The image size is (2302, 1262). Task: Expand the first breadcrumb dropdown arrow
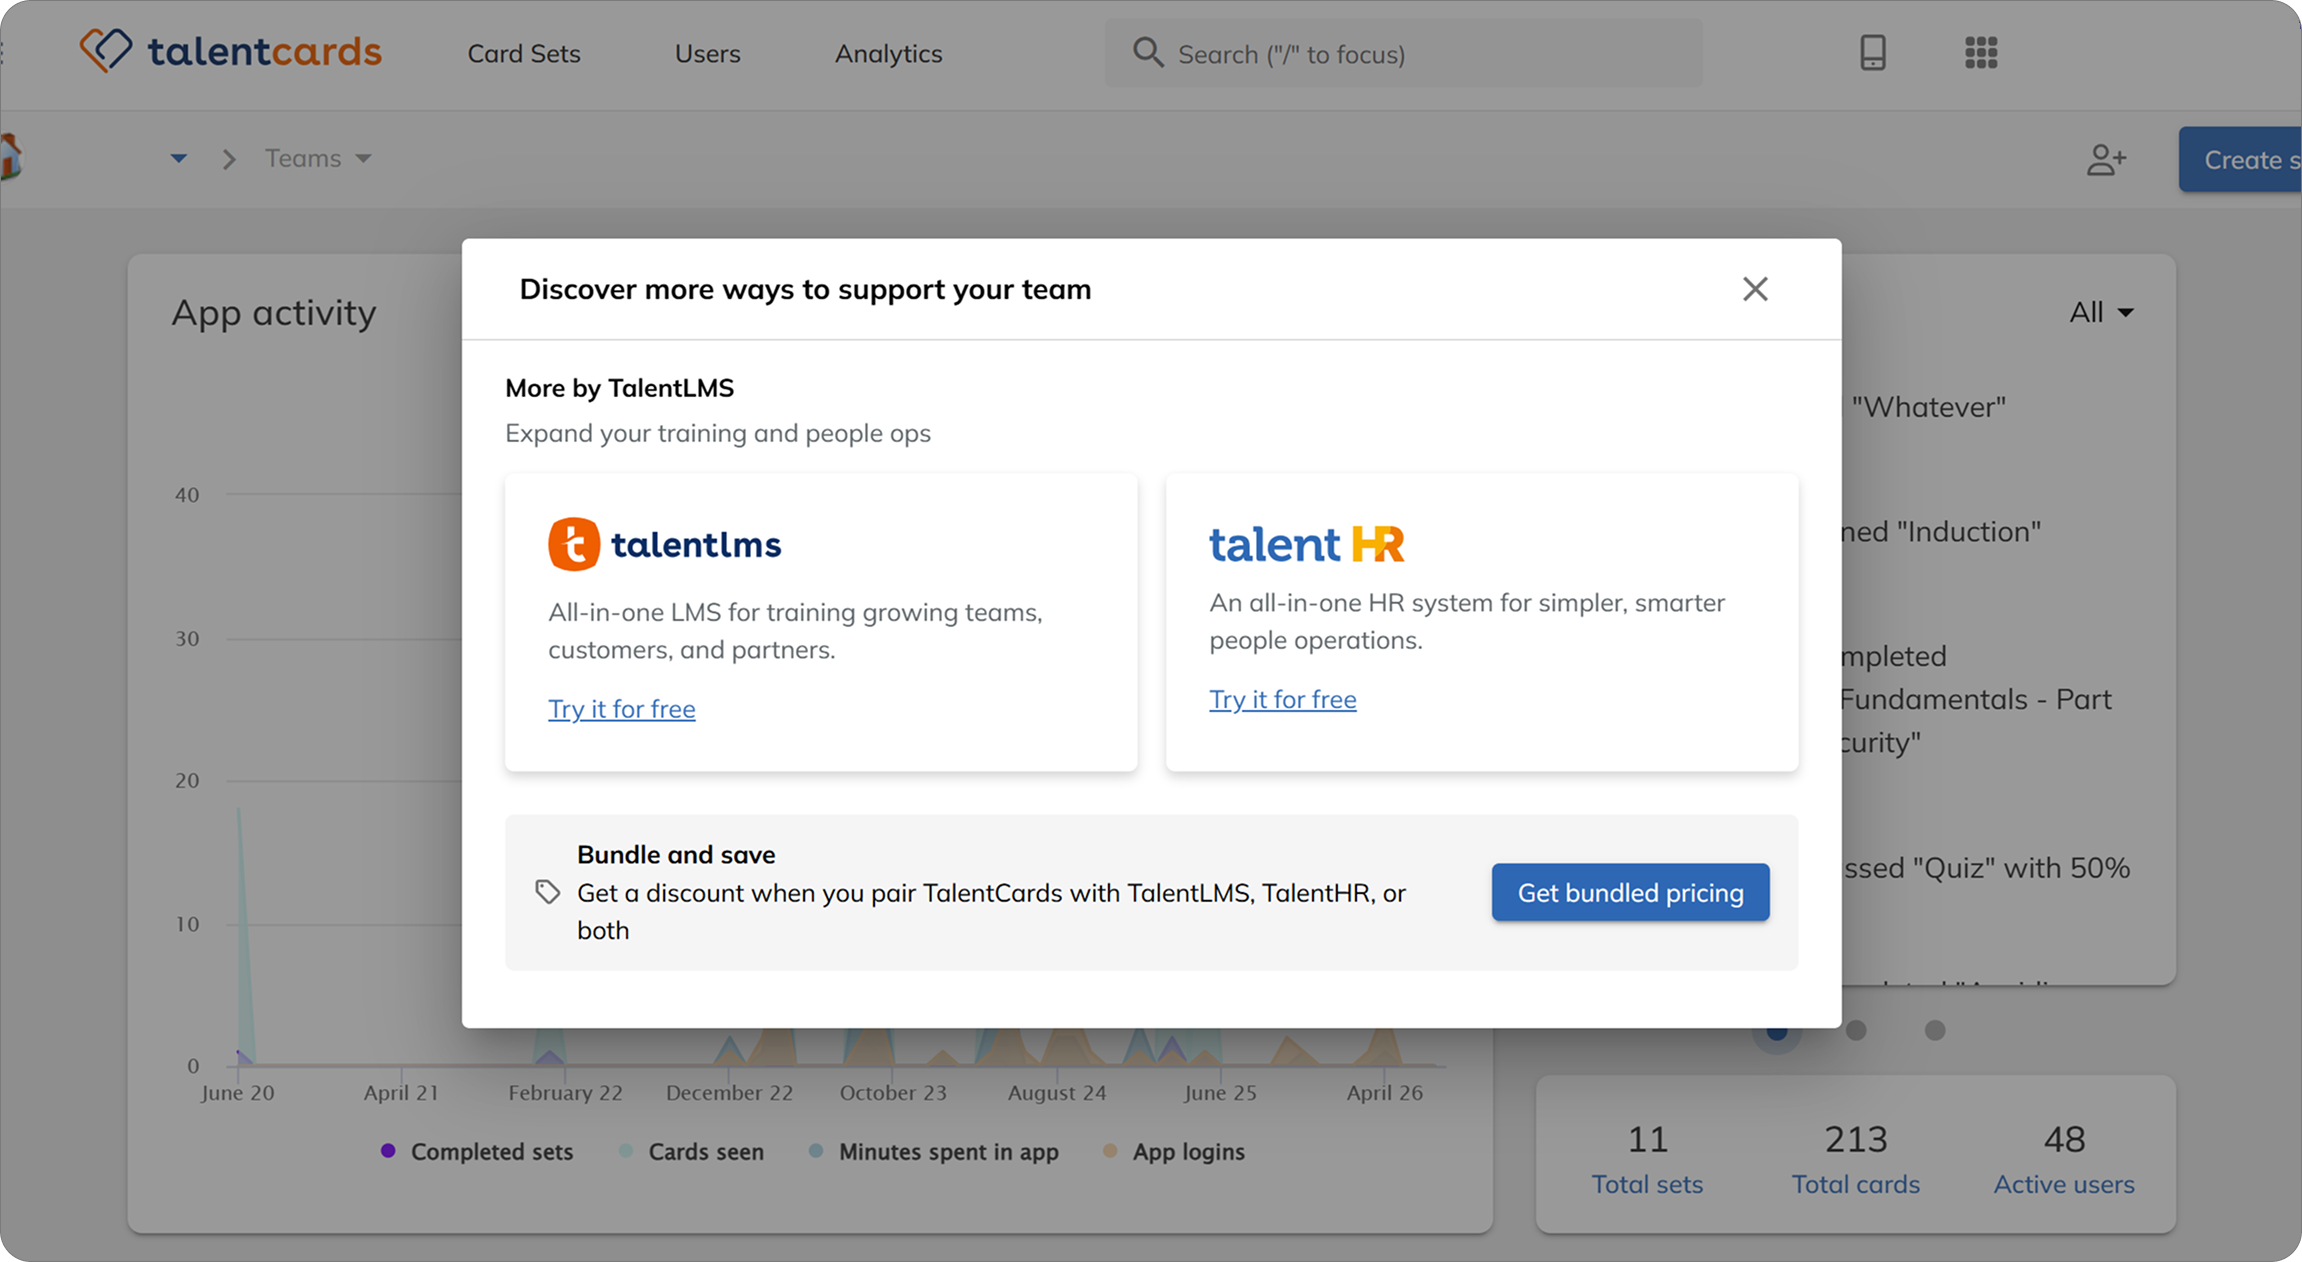pos(179,159)
